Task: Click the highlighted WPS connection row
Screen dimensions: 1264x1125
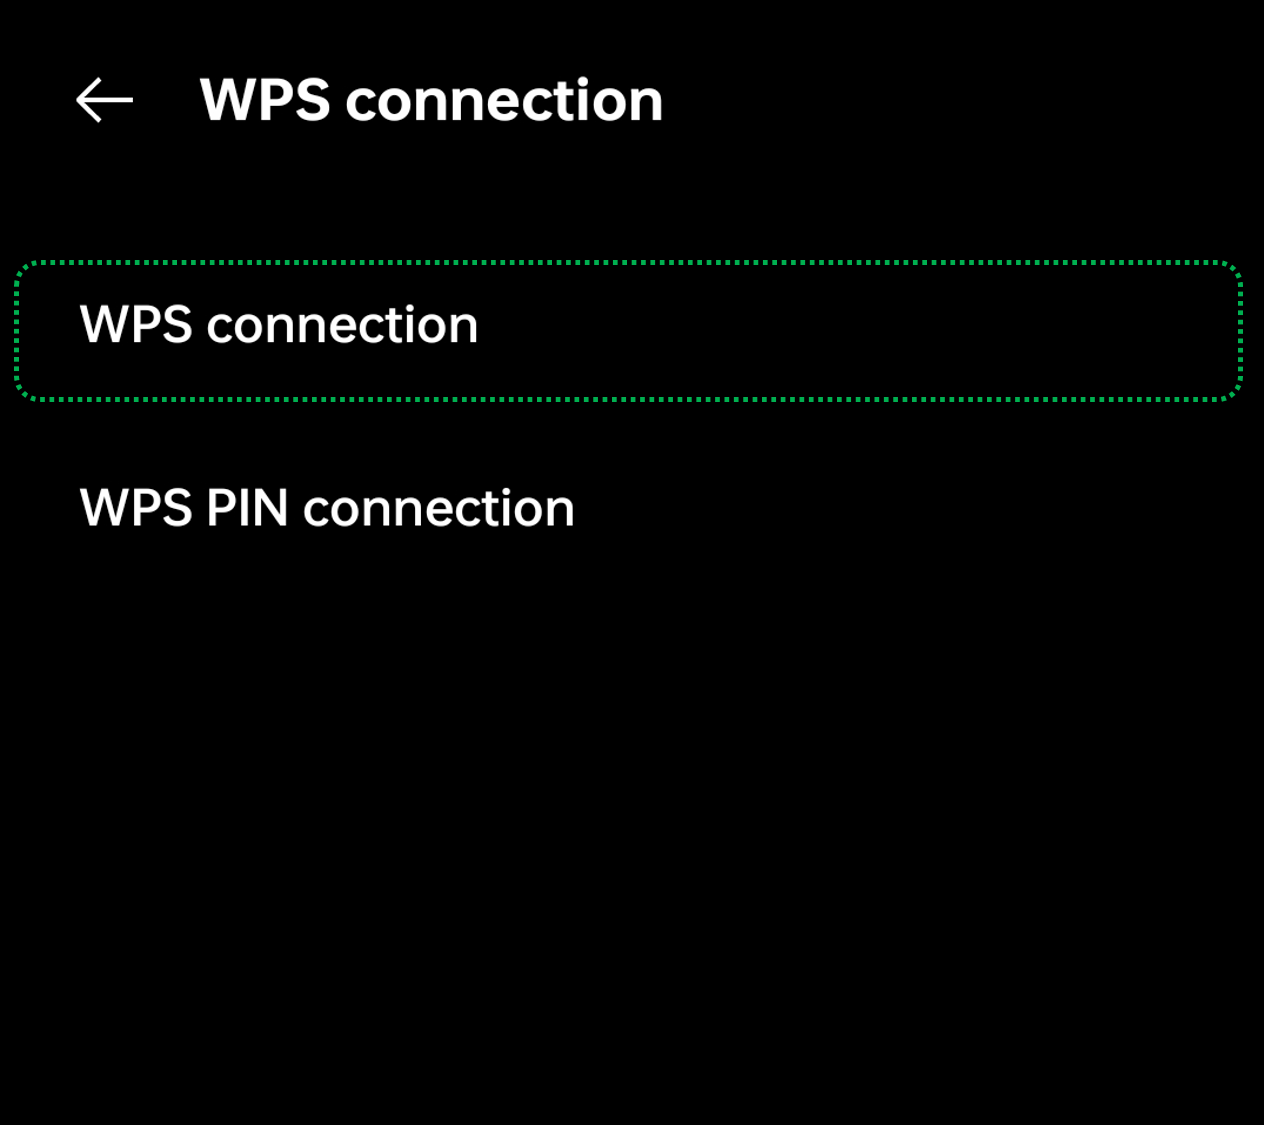Action: [628, 330]
